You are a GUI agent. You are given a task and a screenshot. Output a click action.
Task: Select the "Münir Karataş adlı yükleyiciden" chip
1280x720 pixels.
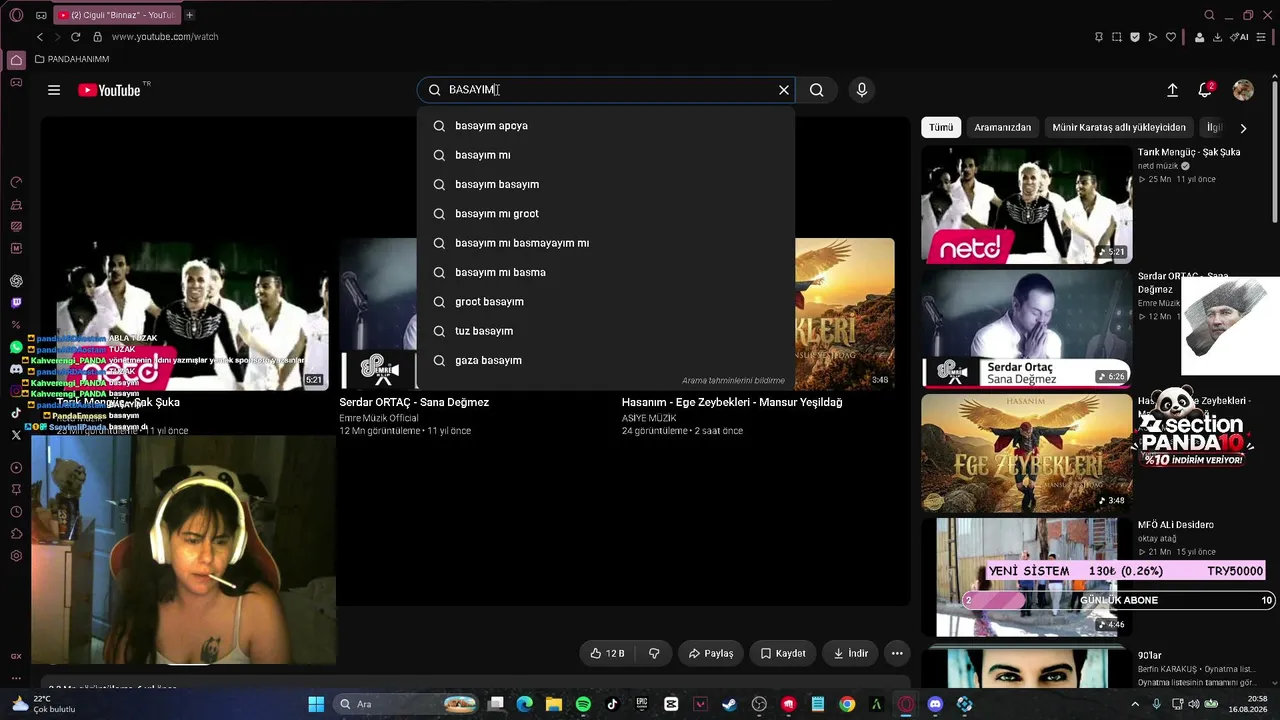click(1119, 128)
